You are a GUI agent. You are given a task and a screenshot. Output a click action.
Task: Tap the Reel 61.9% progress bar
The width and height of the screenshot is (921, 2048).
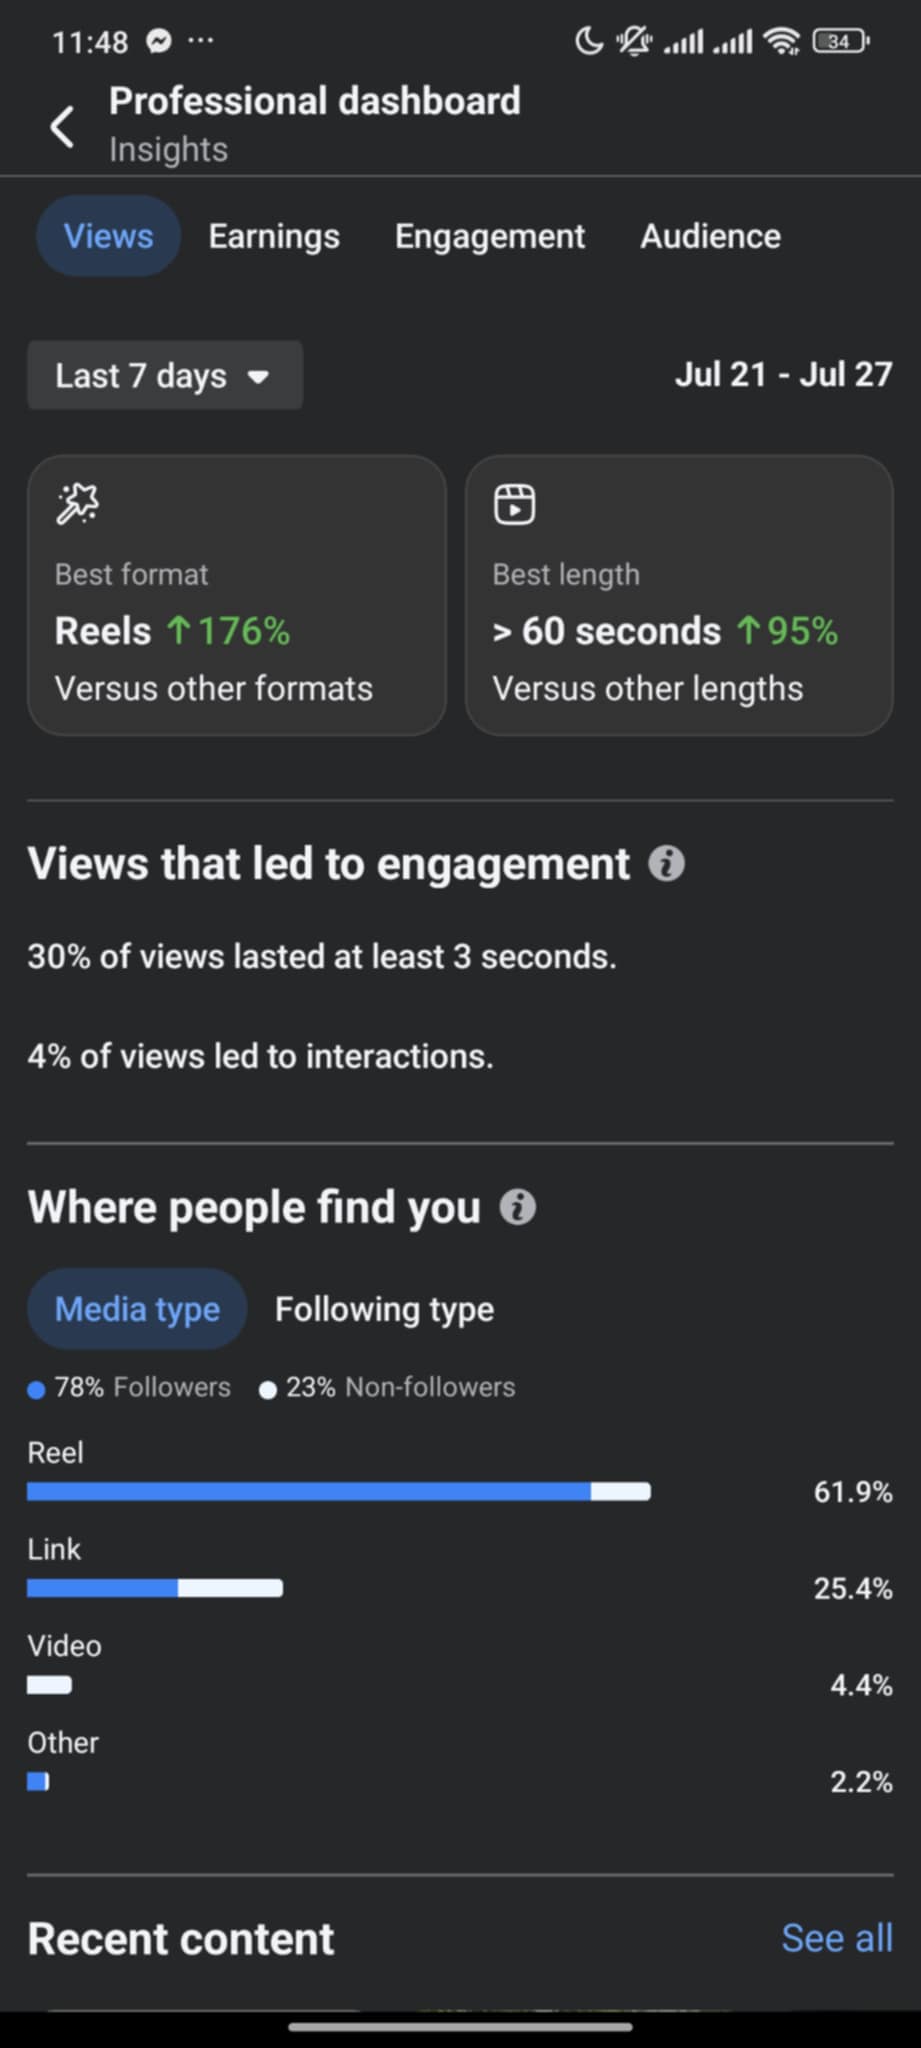point(339,1491)
